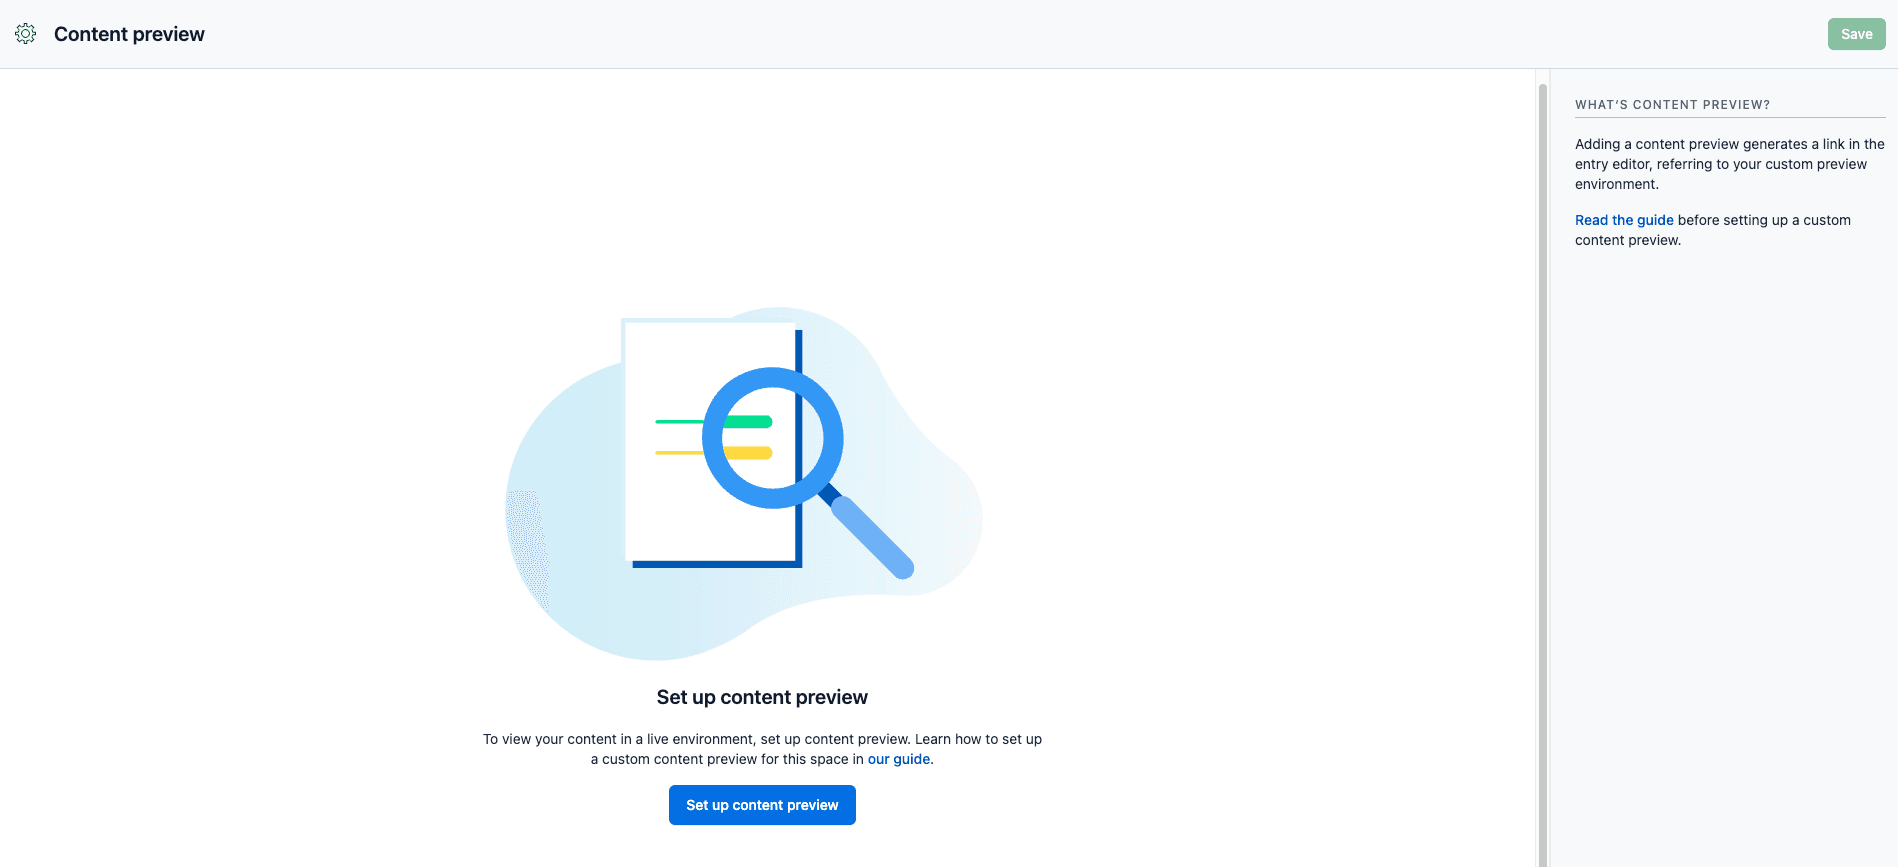Screen dimensions: 1898x867
Task: Click the blue Set up content preview button
Action: (x=762, y=805)
